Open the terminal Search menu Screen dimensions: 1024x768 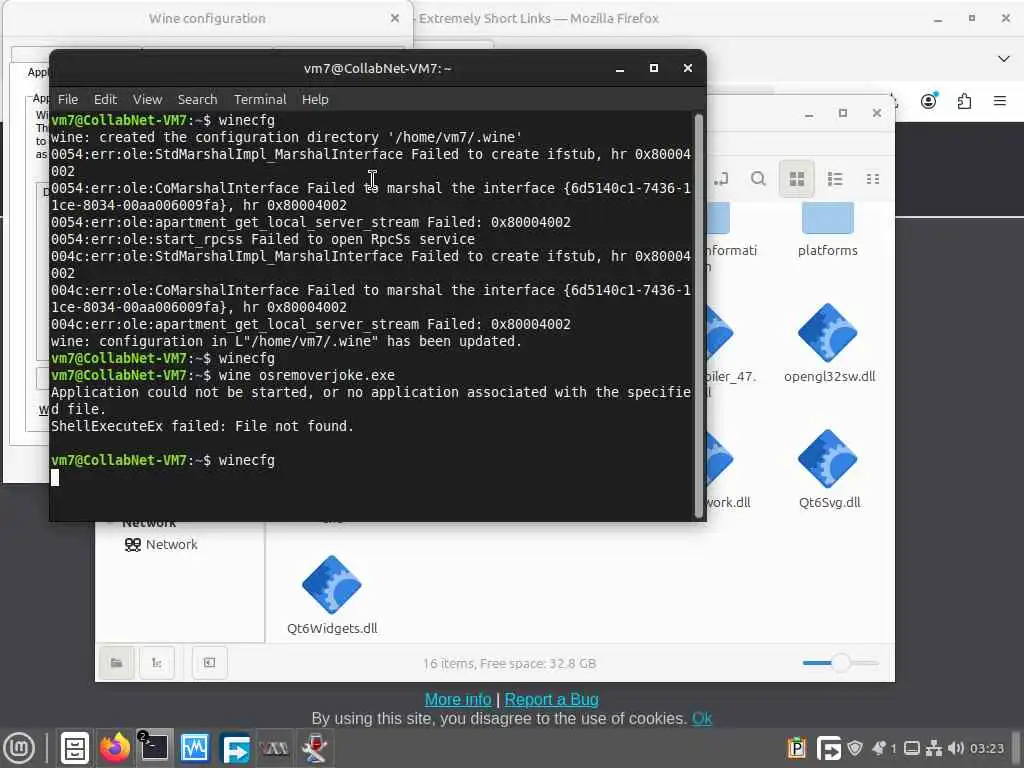coord(197,99)
